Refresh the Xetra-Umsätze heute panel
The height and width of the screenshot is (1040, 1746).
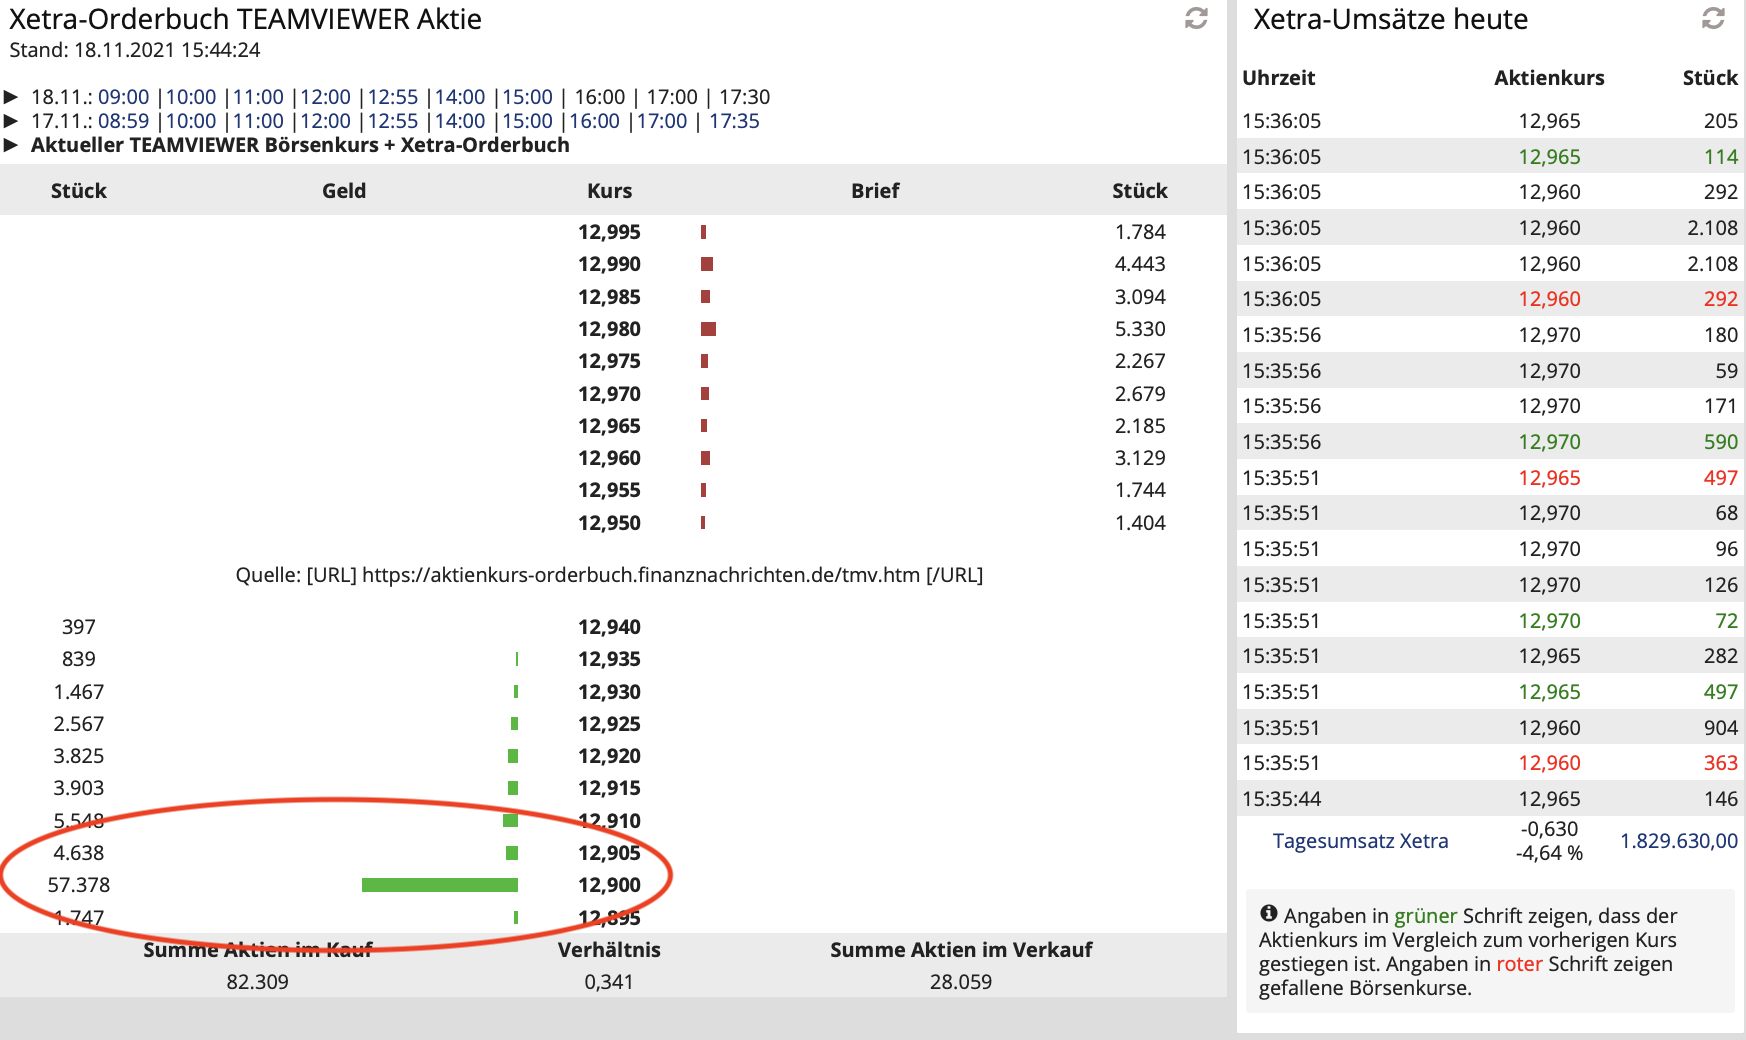click(1713, 18)
